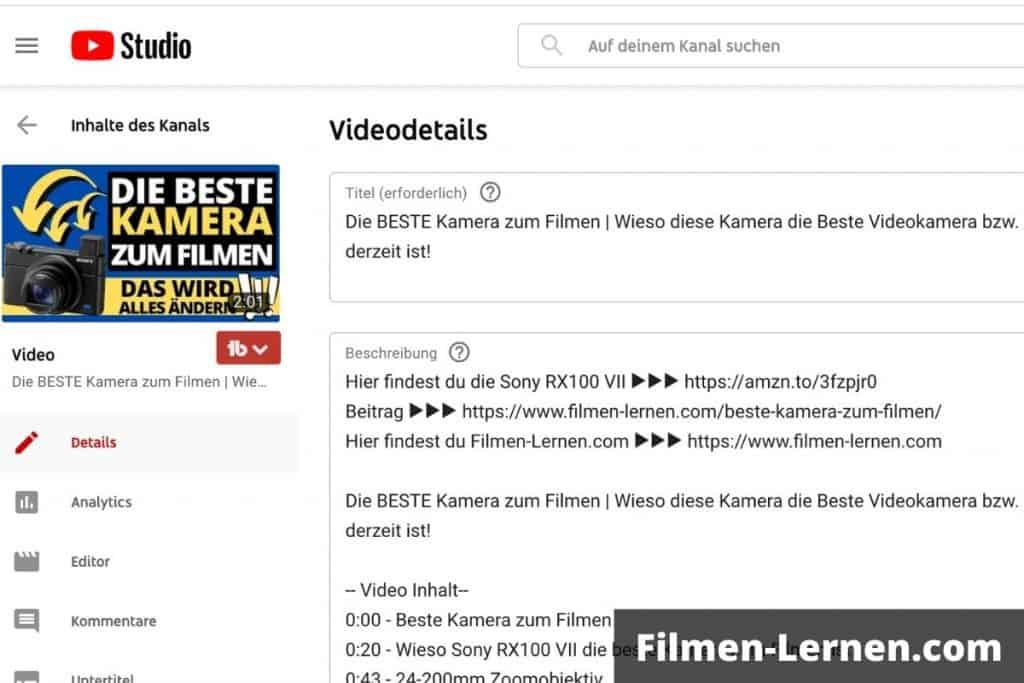
Task: Click the pencil Details icon
Action: tap(27, 442)
